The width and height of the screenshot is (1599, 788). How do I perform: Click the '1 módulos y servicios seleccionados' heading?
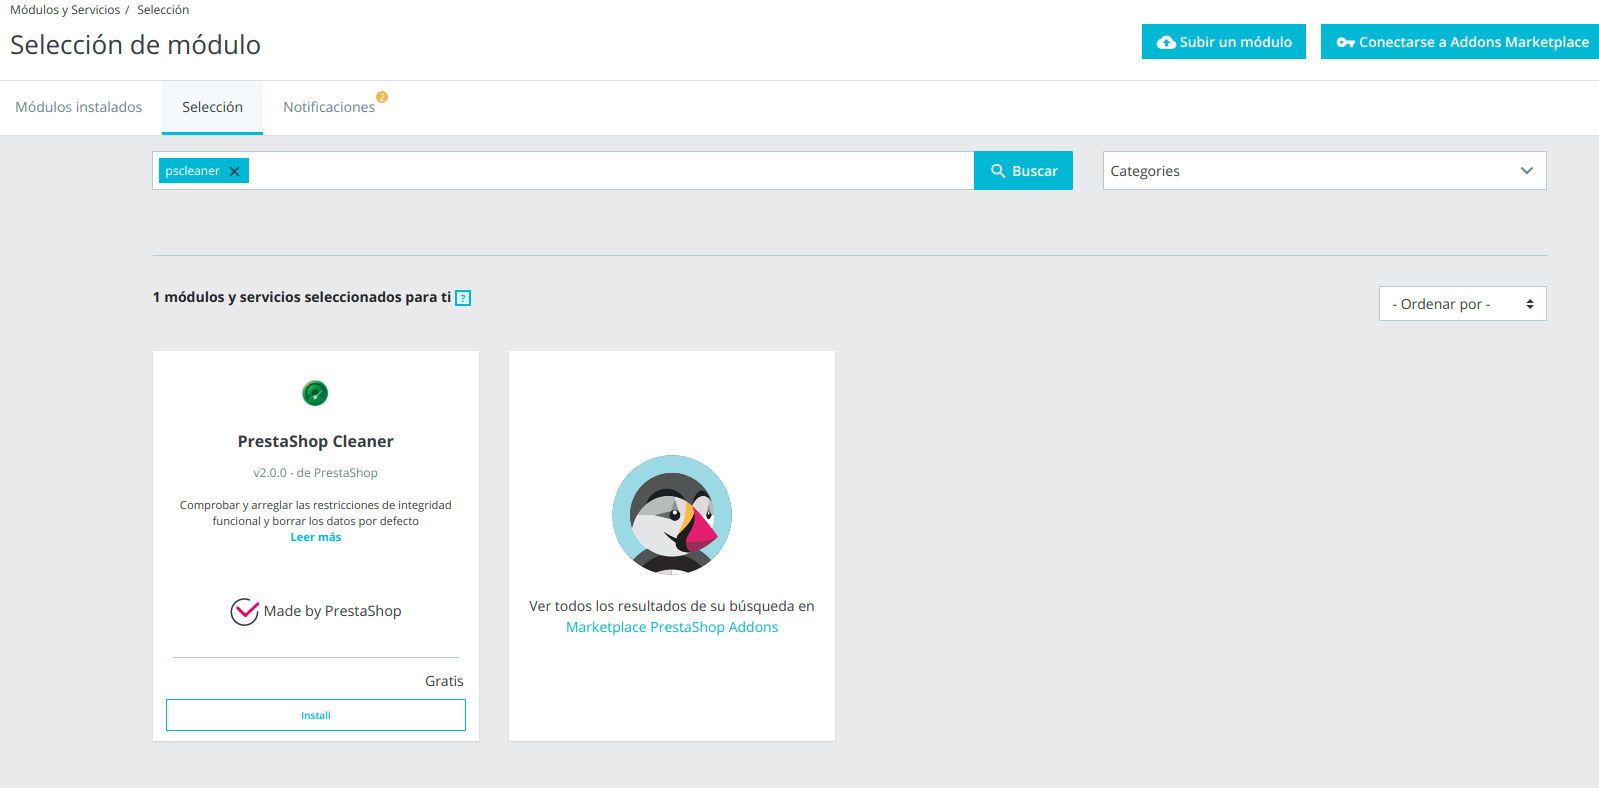coord(302,297)
